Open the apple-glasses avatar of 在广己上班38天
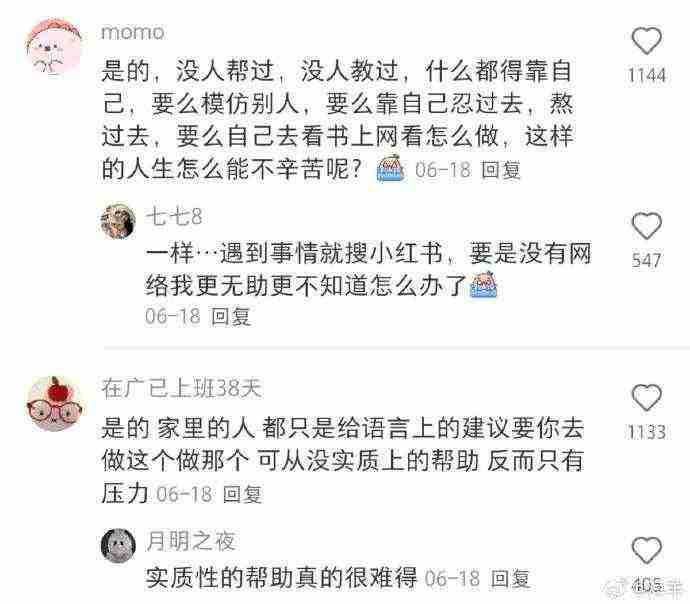Image resolution: width=690 pixels, height=604 pixels. pyautogui.click(x=54, y=403)
